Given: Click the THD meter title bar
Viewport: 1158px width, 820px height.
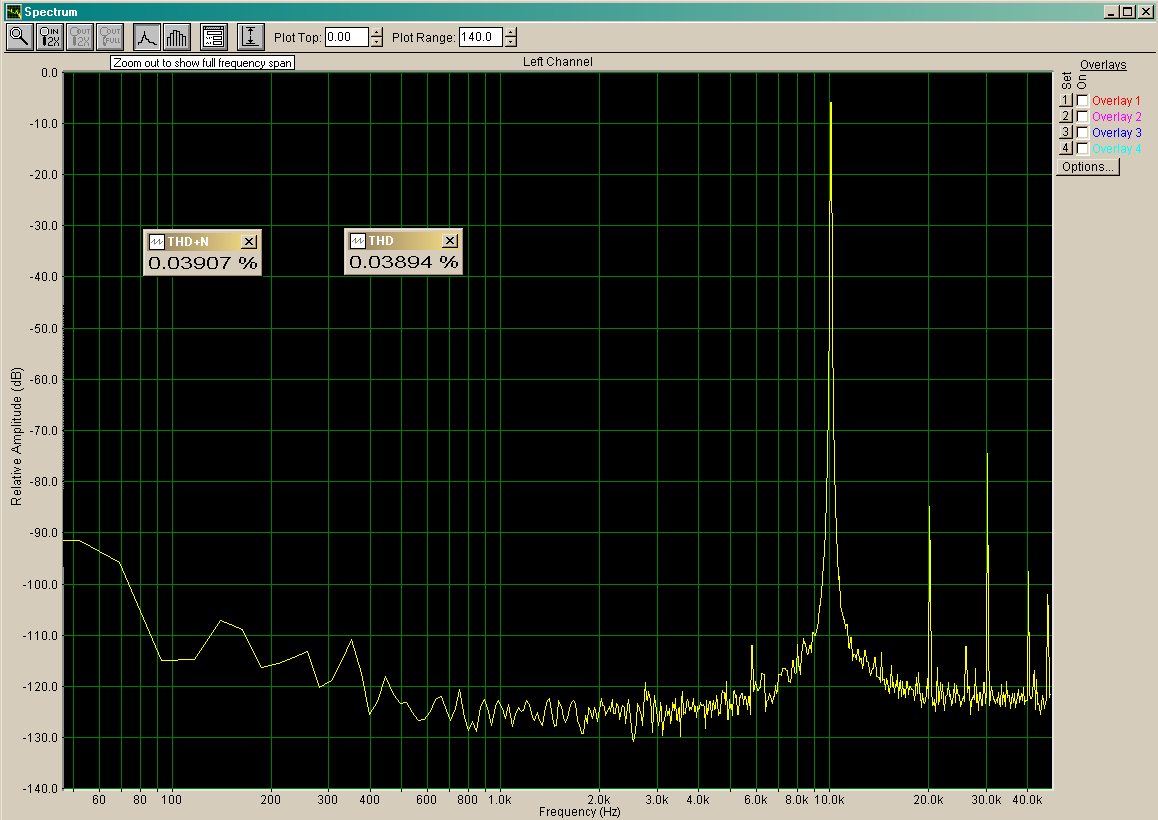Looking at the screenshot, I should tap(403, 241).
